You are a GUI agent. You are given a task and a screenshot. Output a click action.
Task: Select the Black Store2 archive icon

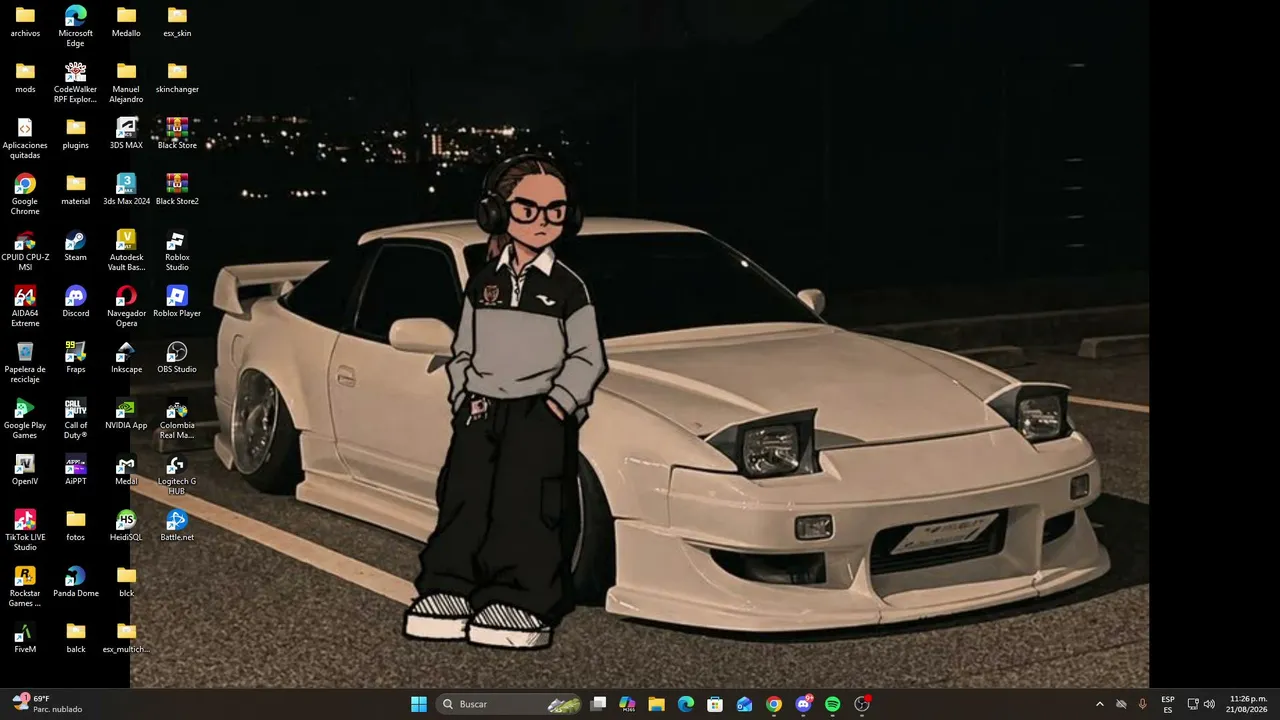tap(177, 189)
